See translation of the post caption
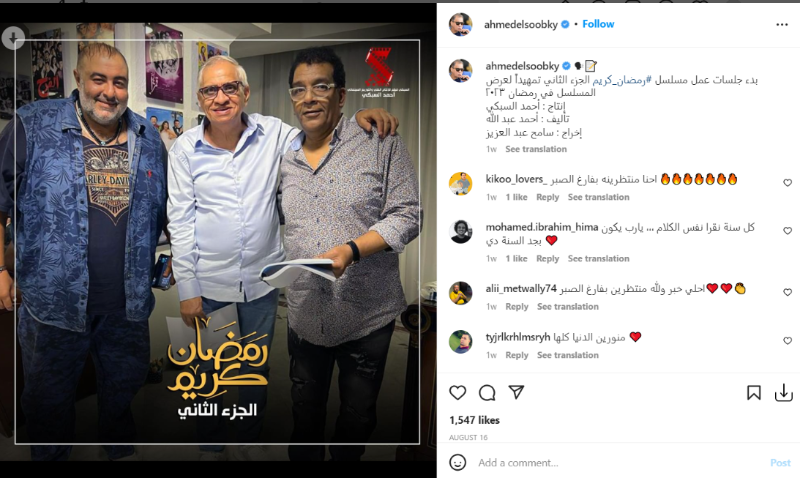The image size is (800, 478). coord(536,149)
